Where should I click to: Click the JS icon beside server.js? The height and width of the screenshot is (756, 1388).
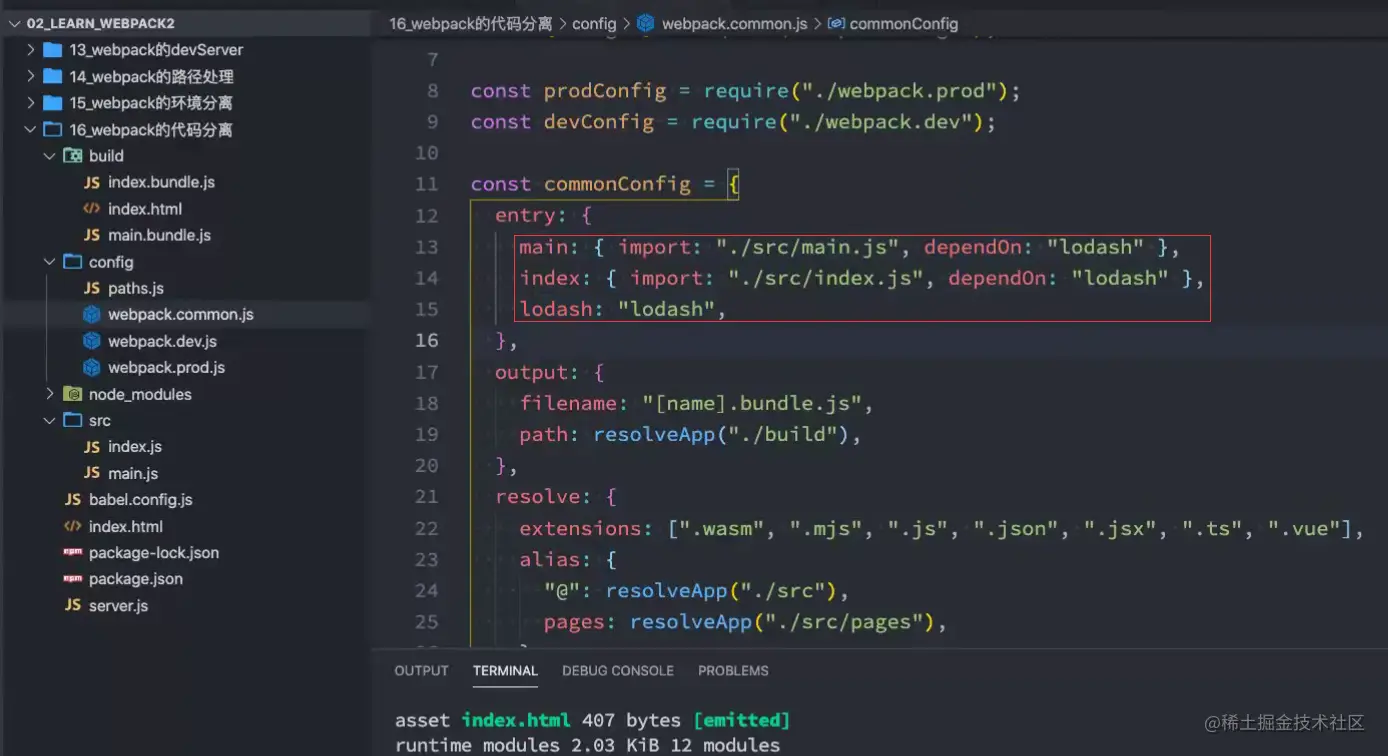point(72,605)
